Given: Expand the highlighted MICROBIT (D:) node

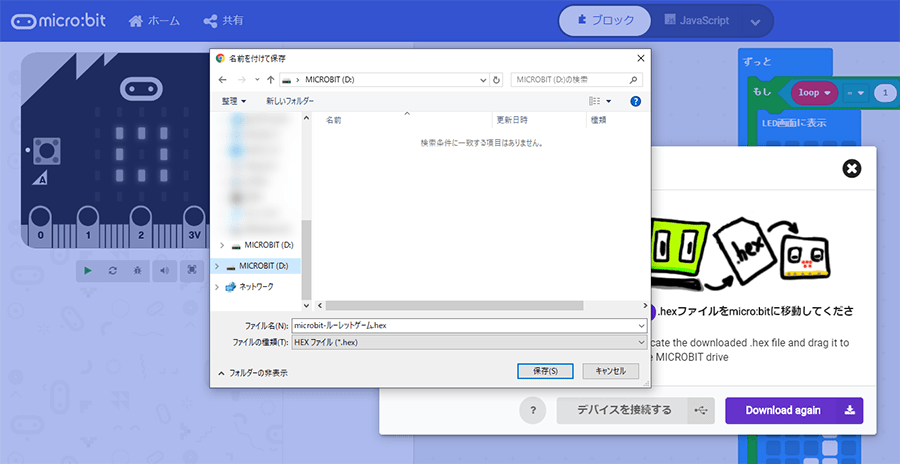Looking at the screenshot, I should 217,266.
